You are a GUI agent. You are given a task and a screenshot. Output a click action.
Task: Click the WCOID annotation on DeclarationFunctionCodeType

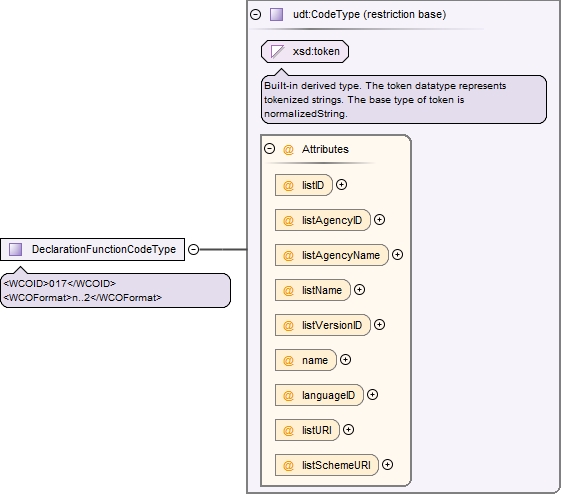pyautogui.click(x=59, y=284)
